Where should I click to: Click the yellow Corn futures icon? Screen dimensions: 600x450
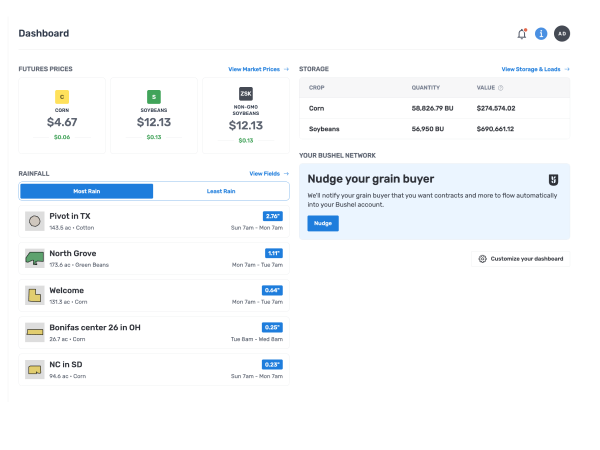62,97
